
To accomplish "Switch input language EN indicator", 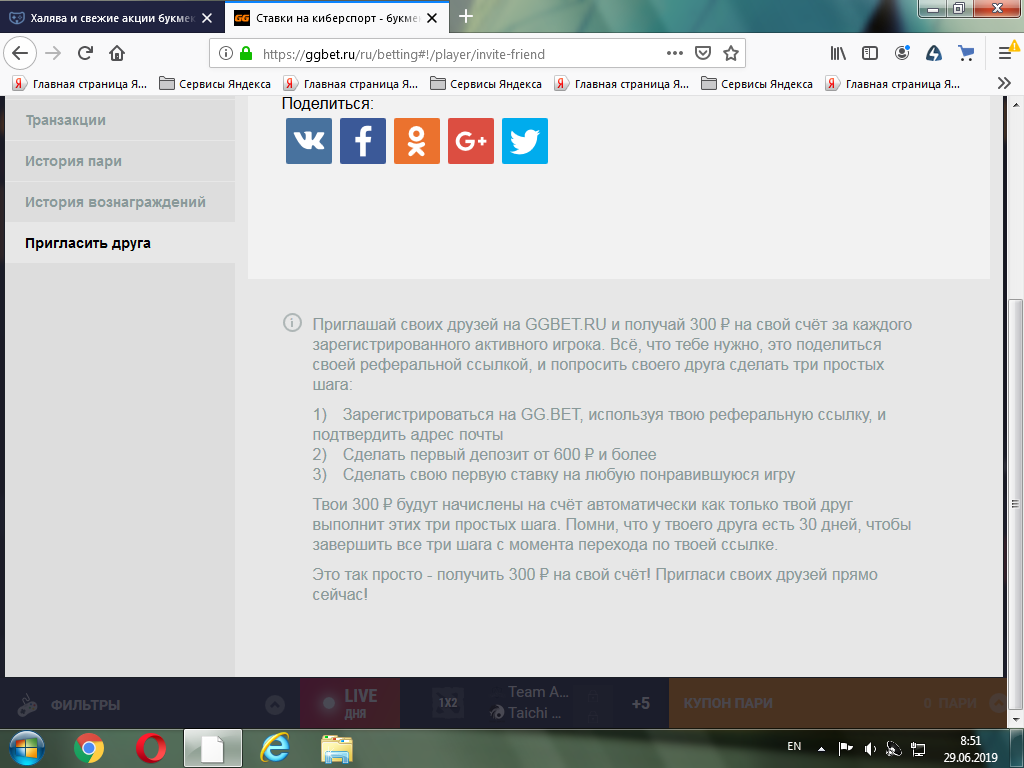I will pos(794,746).
